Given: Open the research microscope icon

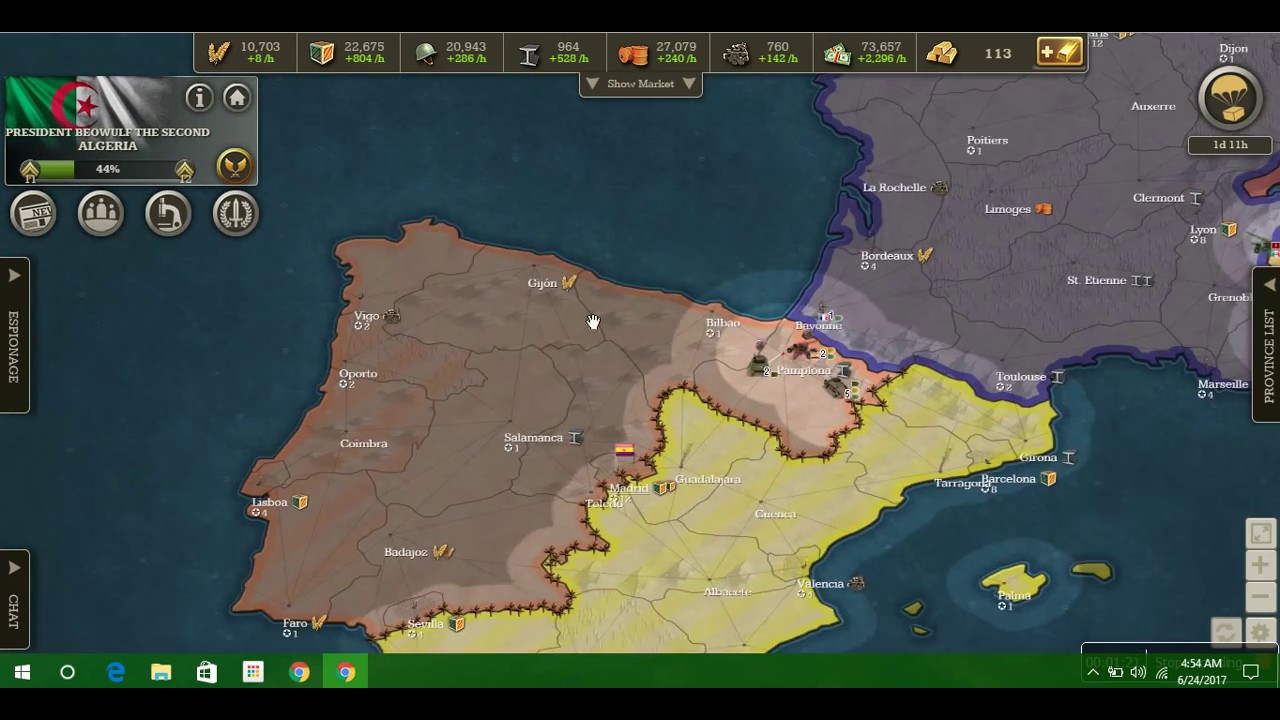Looking at the screenshot, I should click(x=168, y=213).
